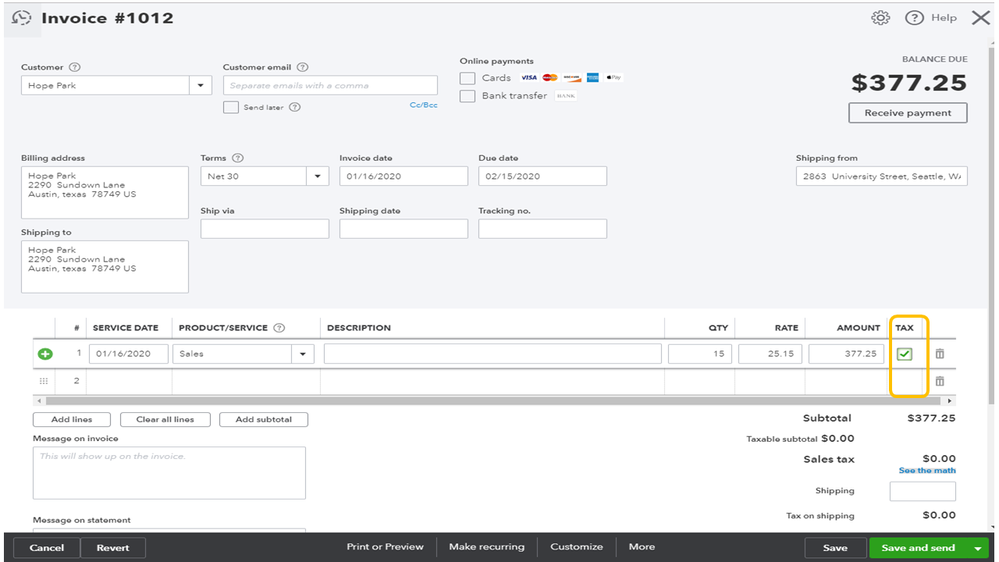
Task: Check the Send later checkbox
Action: [x=231, y=107]
